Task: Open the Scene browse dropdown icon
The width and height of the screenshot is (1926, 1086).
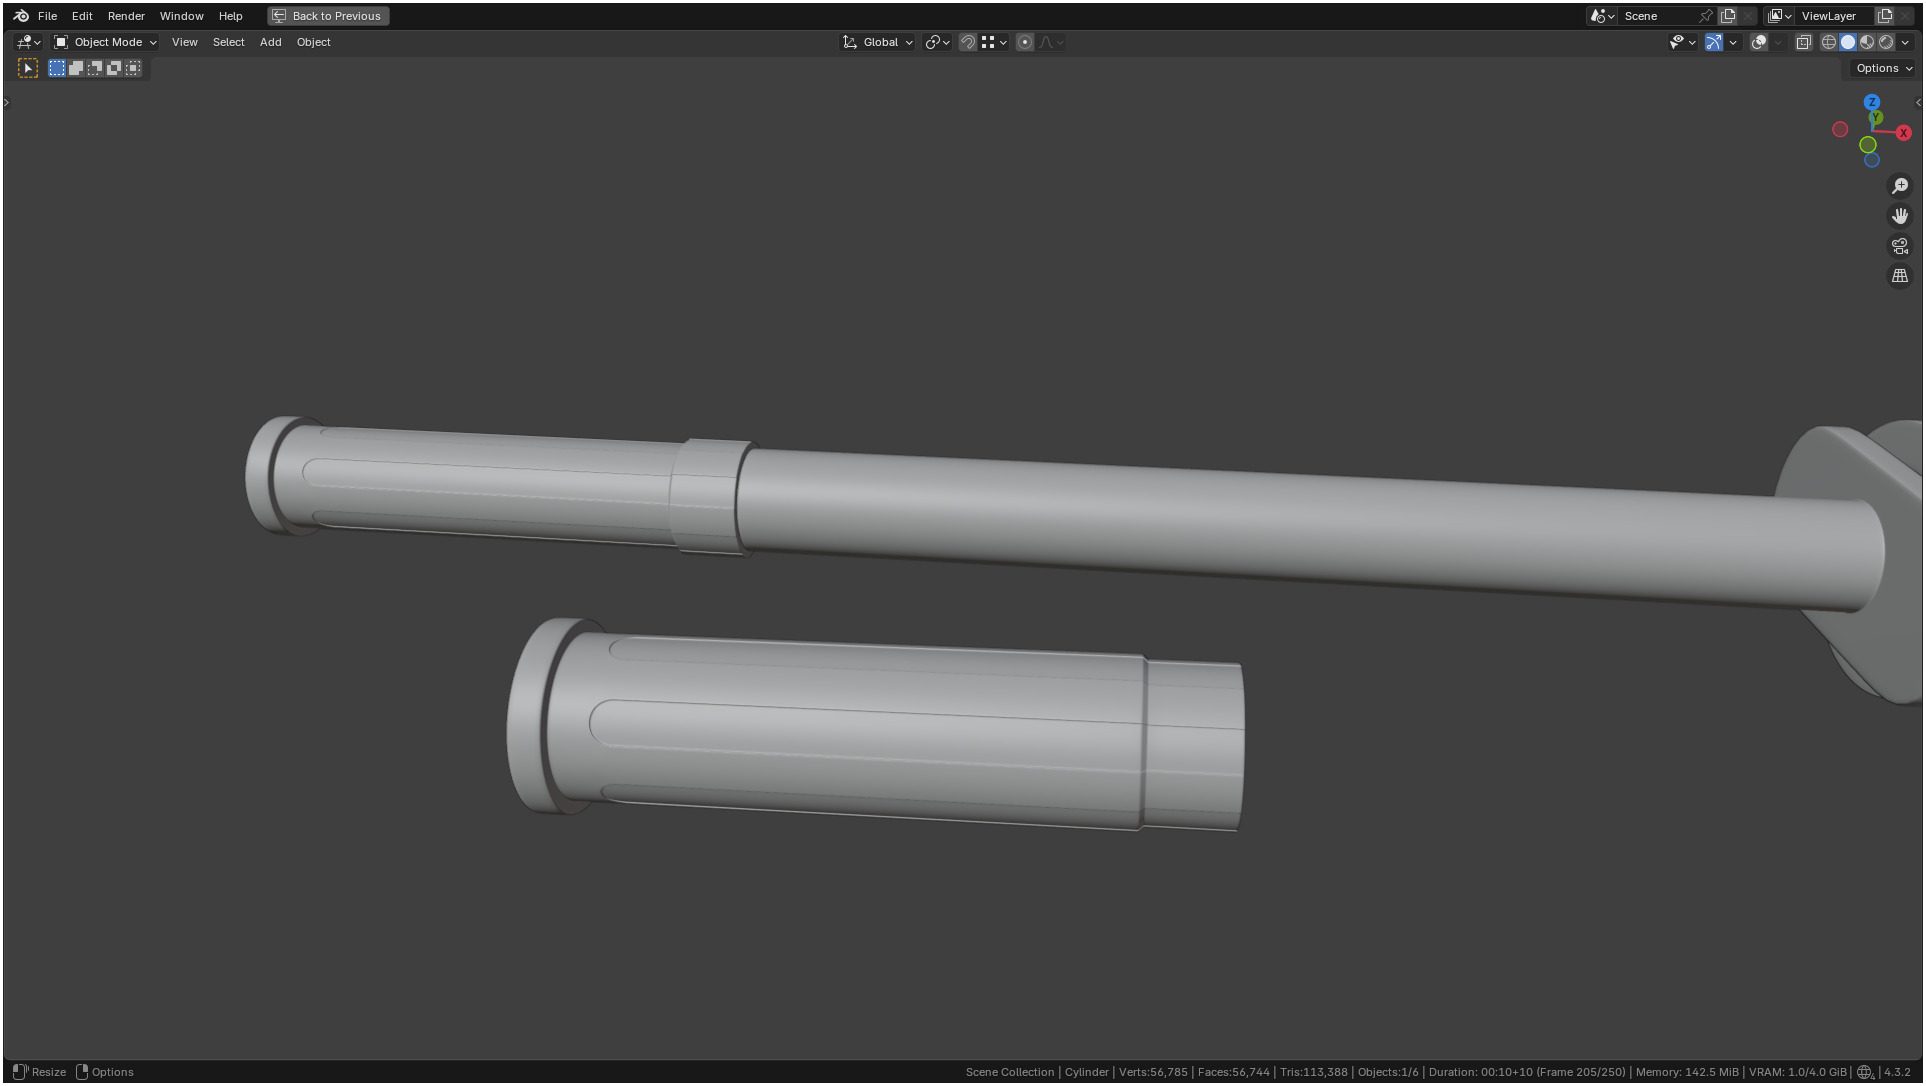Action: (1602, 16)
